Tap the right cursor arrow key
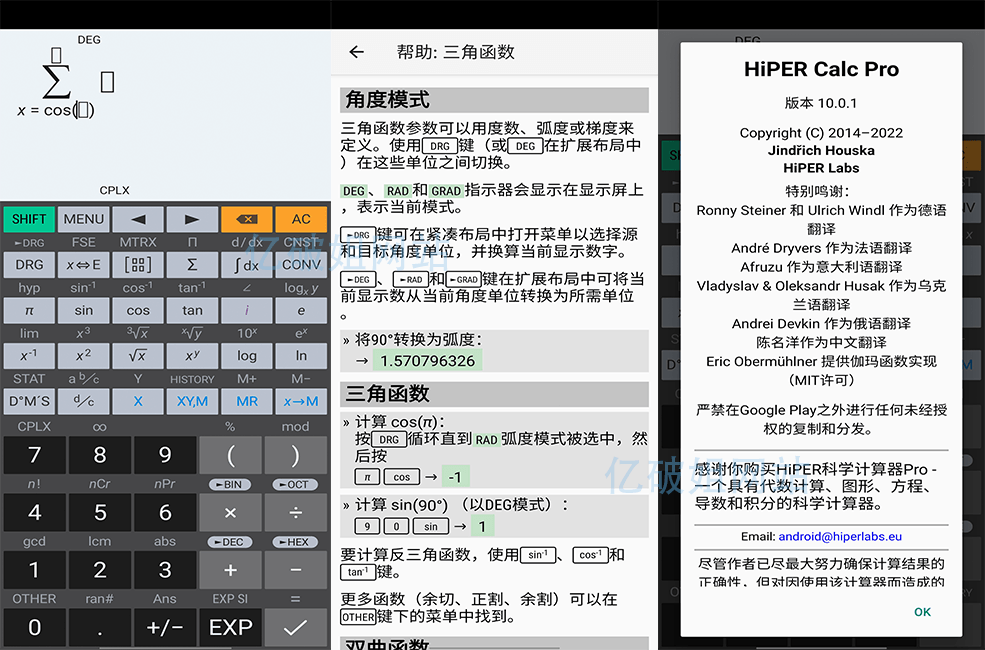 tap(192, 219)
